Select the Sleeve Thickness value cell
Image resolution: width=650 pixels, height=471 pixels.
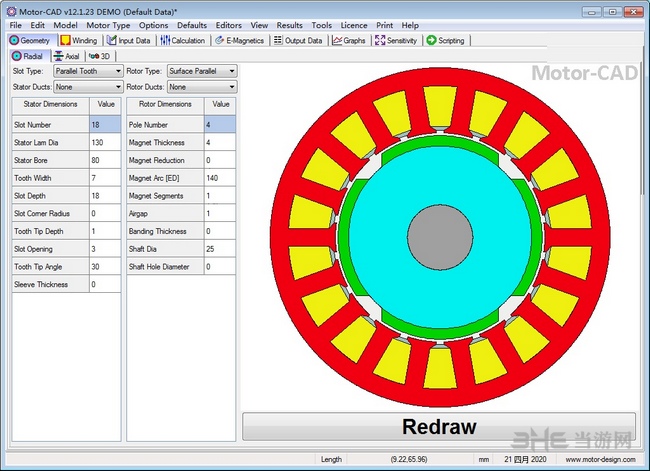click(105, 284)
